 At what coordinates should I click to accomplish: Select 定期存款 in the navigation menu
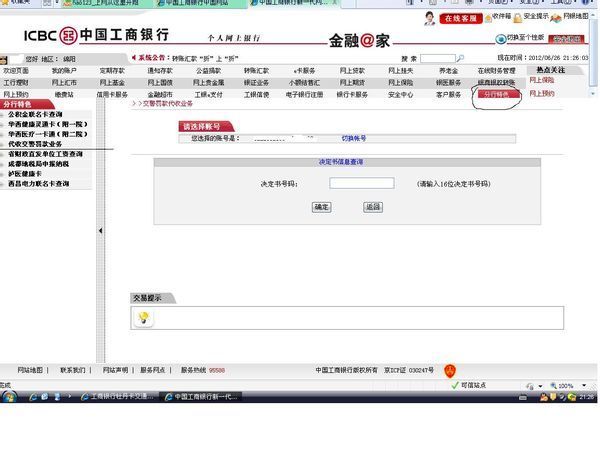coord(112,71)
